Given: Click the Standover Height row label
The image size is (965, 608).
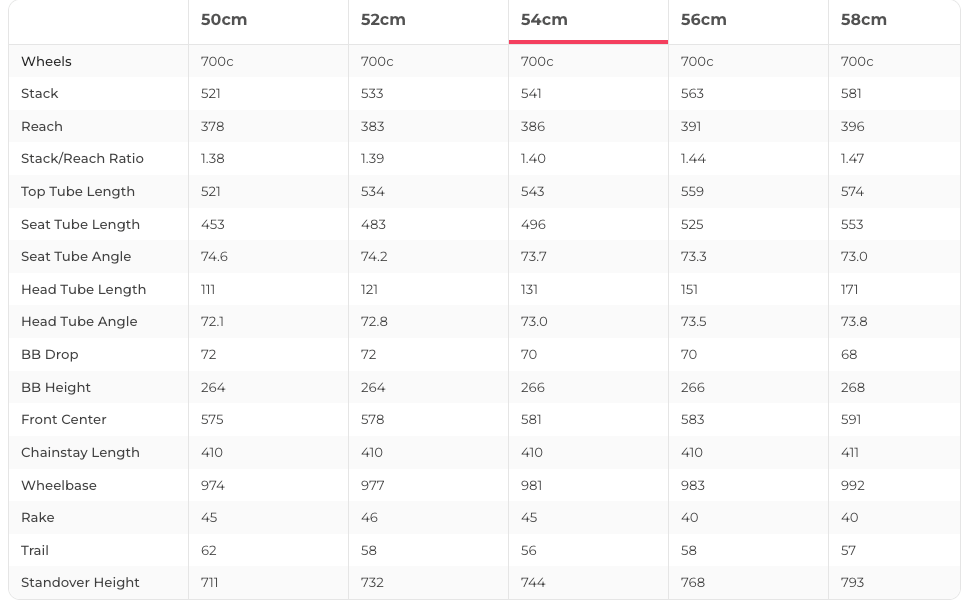Looking at the screenshot, I should pos(80,582).
